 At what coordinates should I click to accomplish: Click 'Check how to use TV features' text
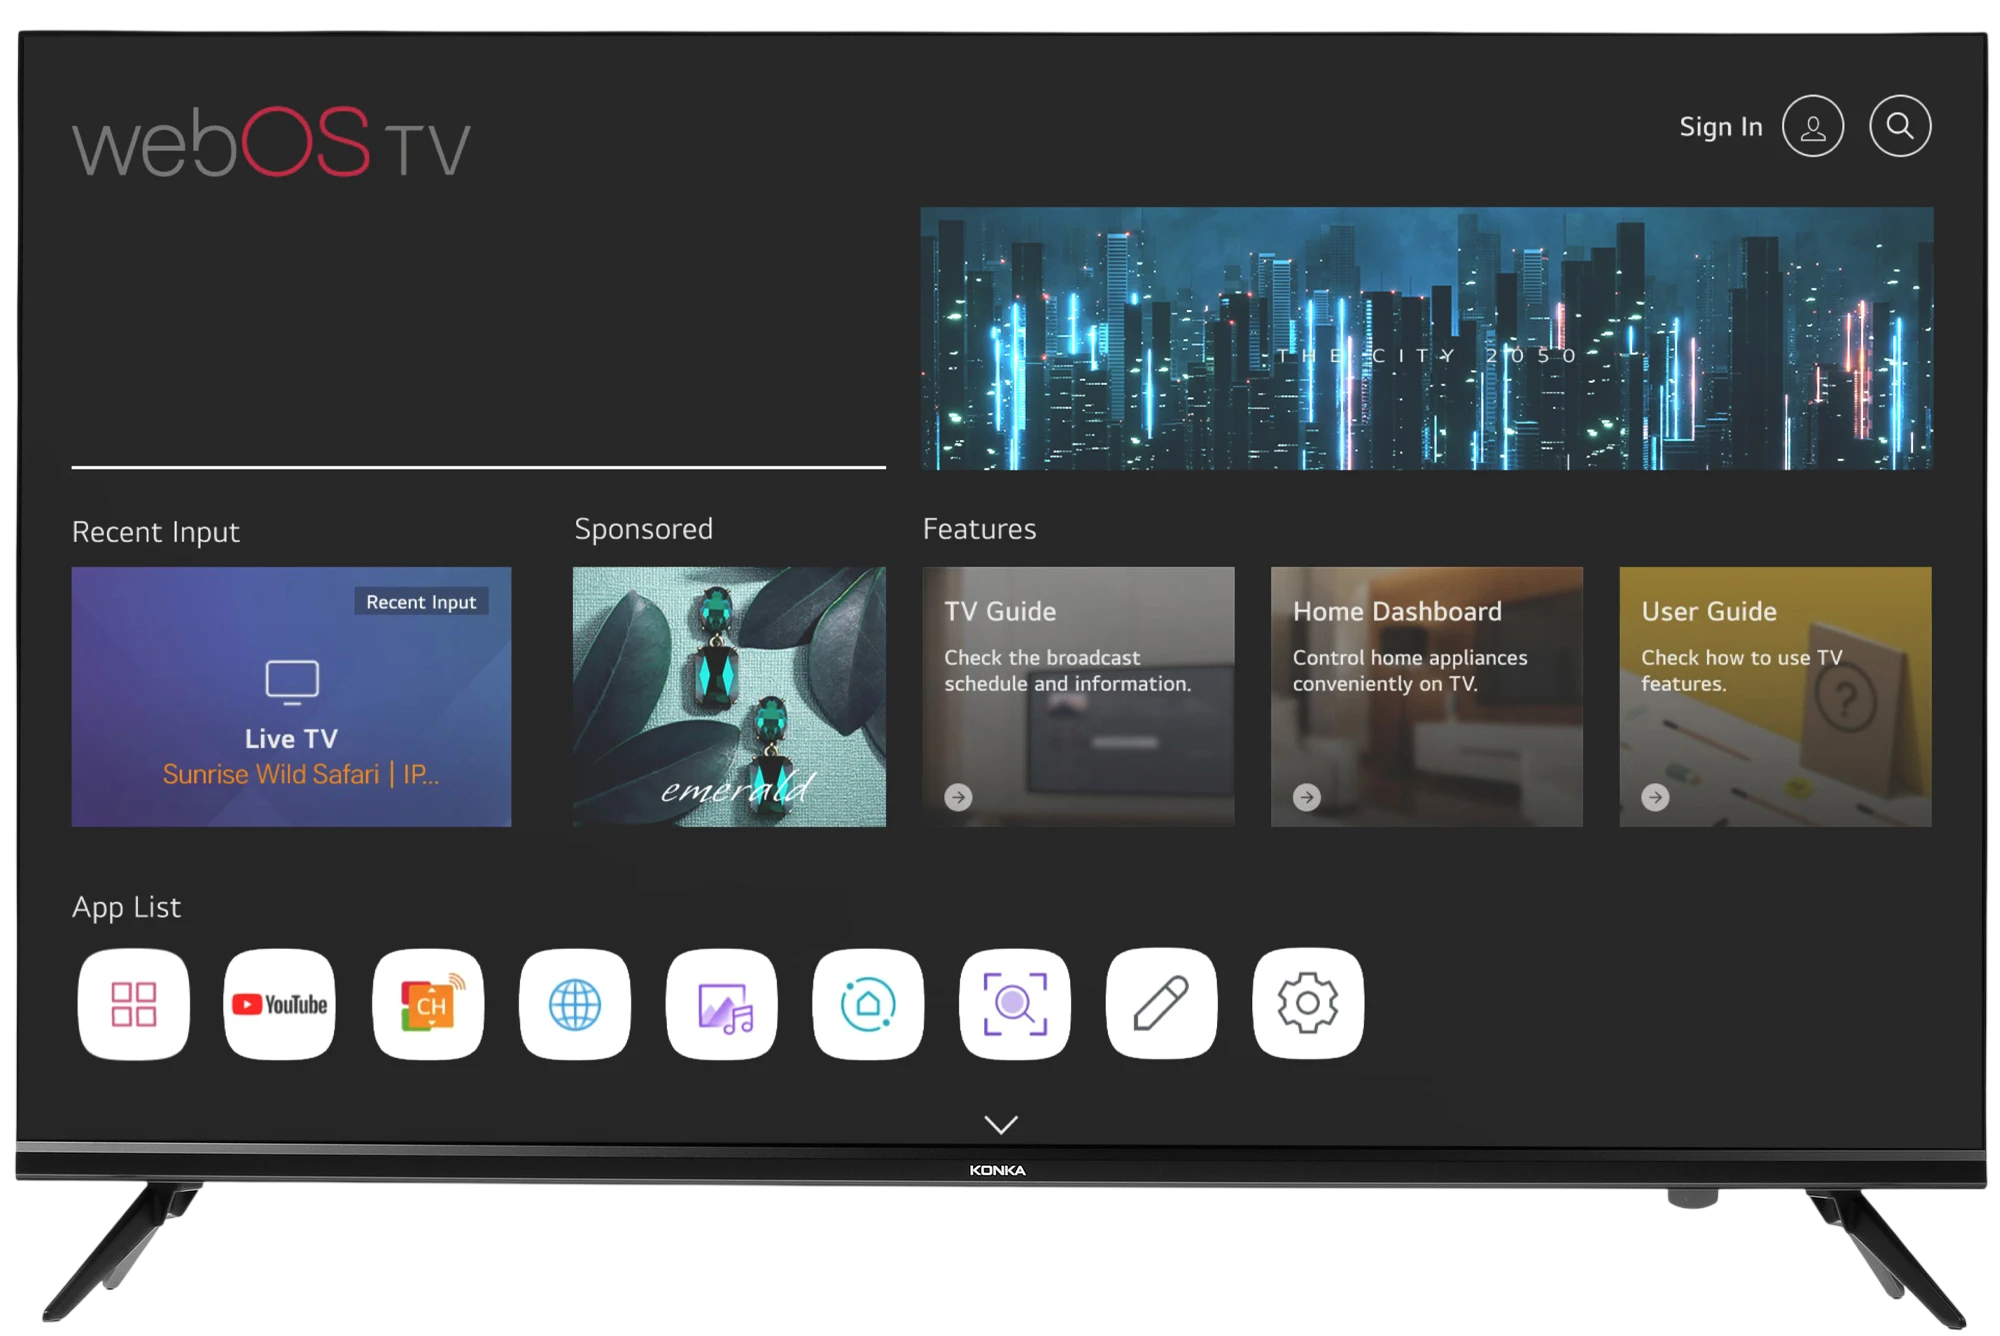(x=1741, y=671)
